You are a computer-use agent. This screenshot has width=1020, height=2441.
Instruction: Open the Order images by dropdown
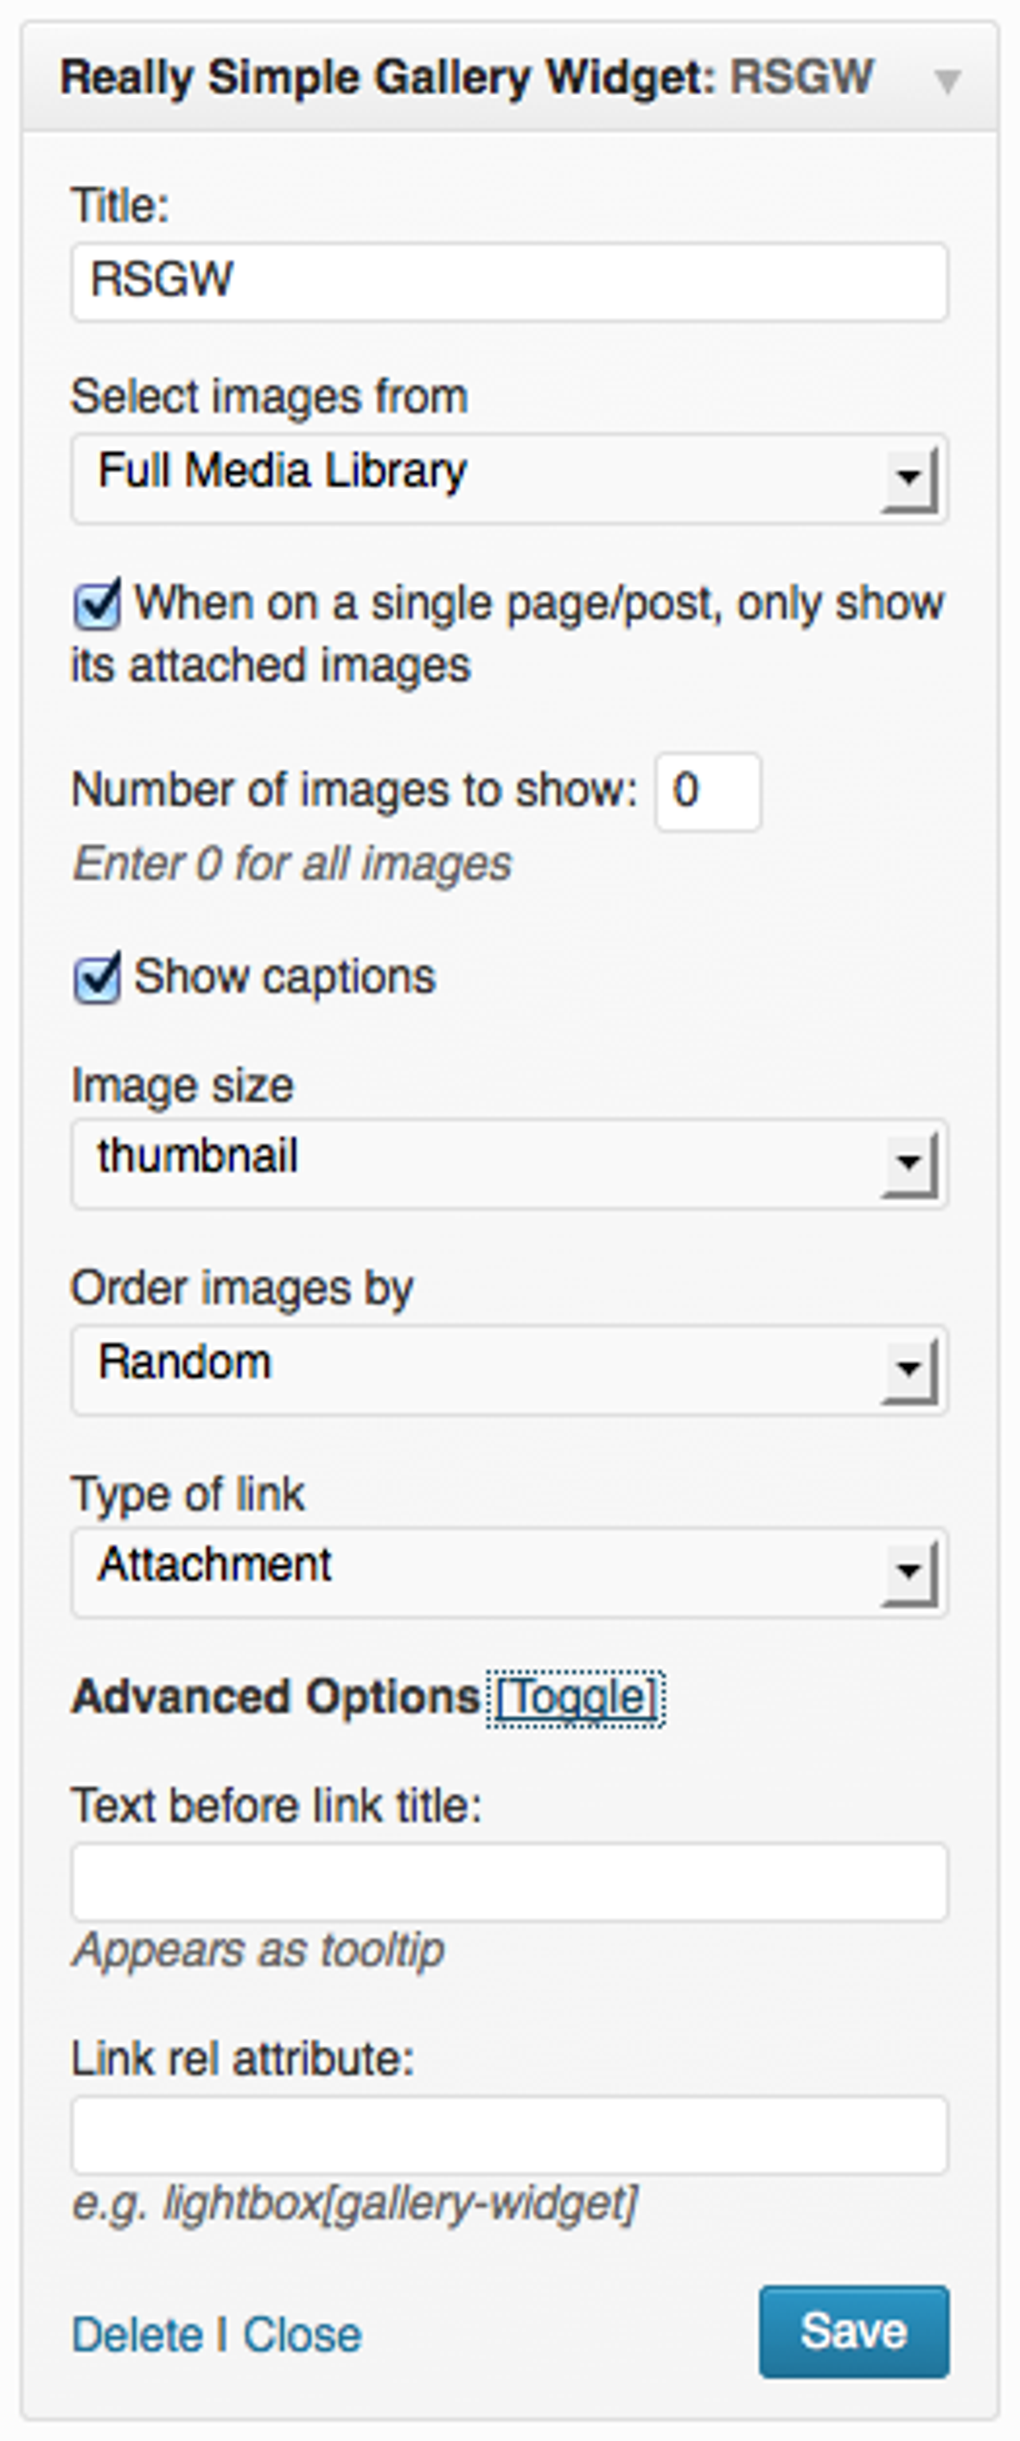click(500, 1362)
